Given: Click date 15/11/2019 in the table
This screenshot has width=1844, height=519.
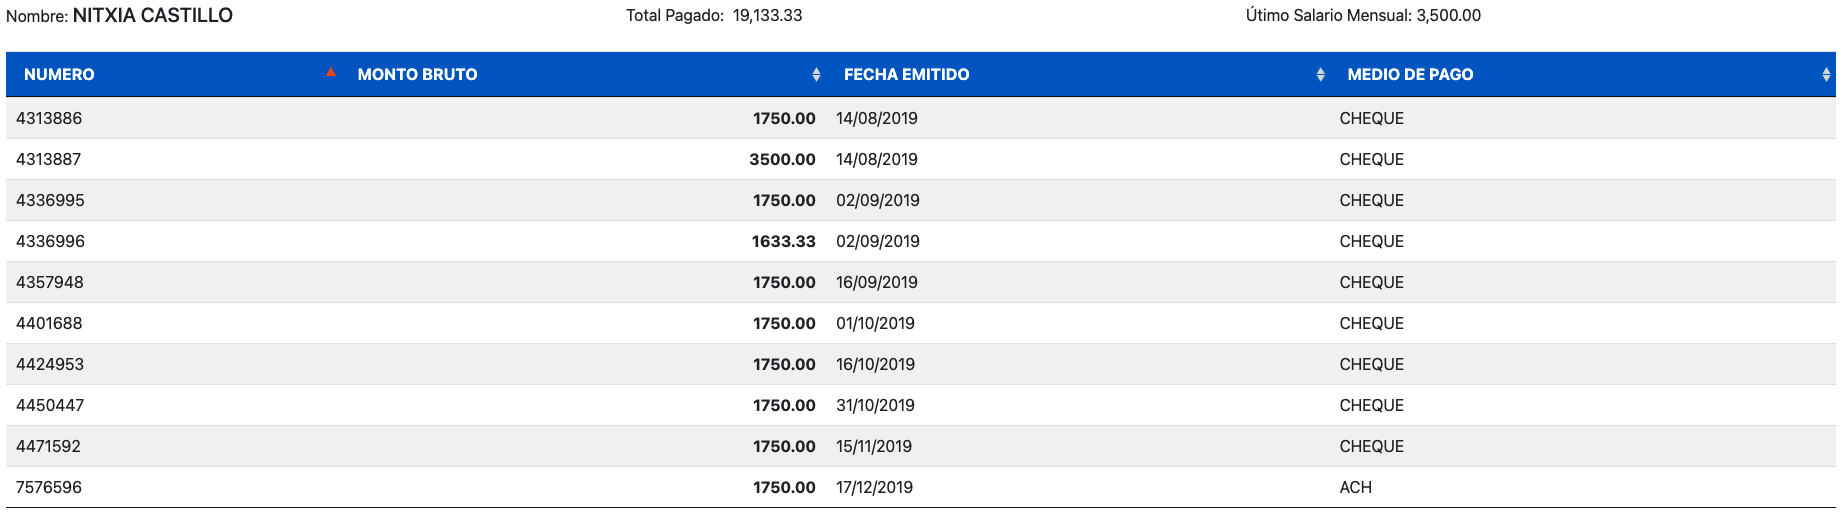Looking at the screenshot, I should [x=874, y=446].
